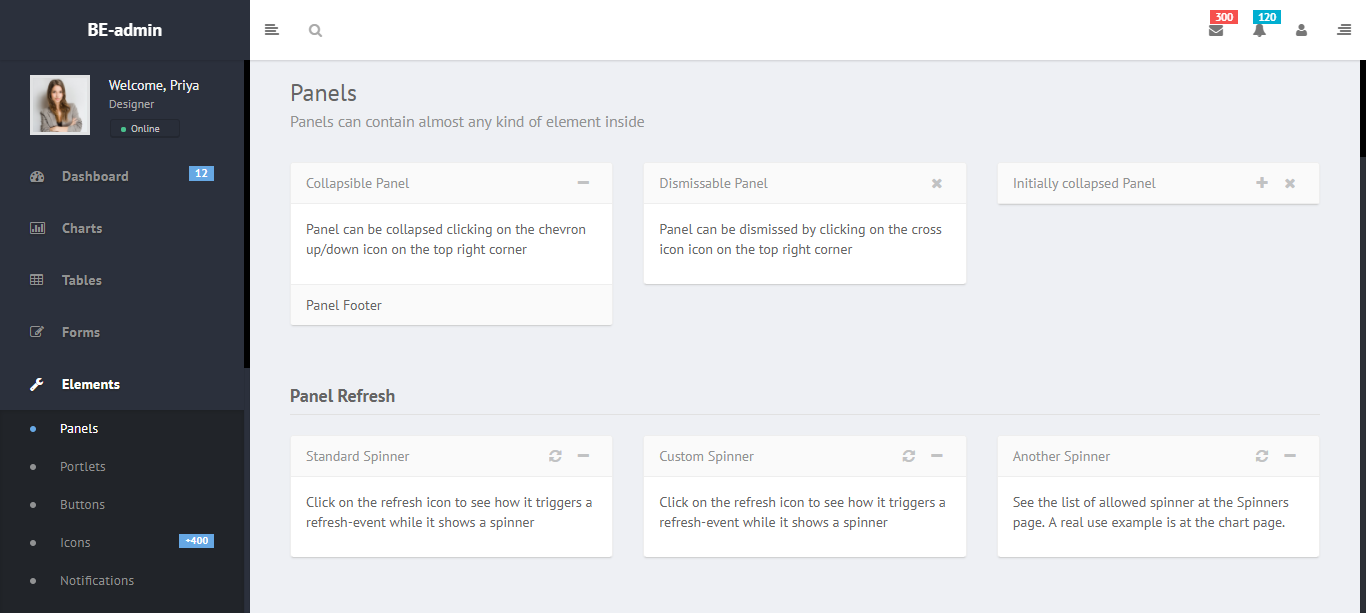Refresh the Another Spinner panel
Screen dimensions: 1366x613
(x=1262, y=456)
